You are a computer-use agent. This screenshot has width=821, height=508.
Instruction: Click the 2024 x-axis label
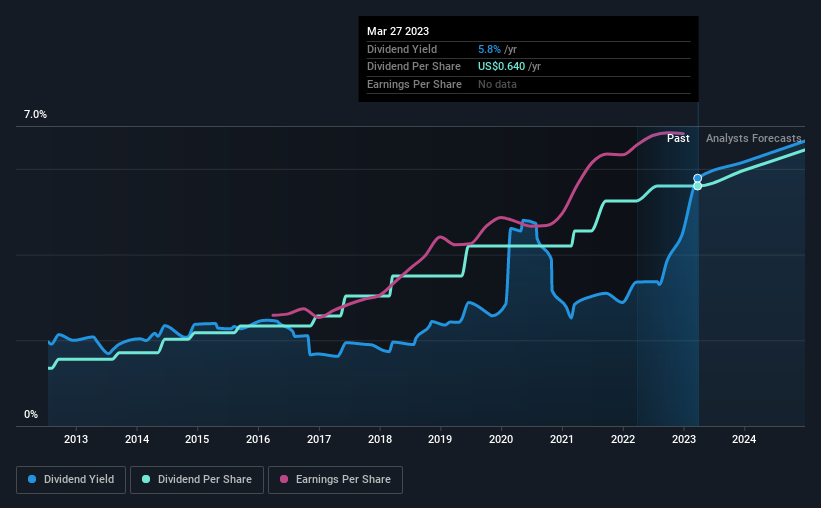click(744, 439)
